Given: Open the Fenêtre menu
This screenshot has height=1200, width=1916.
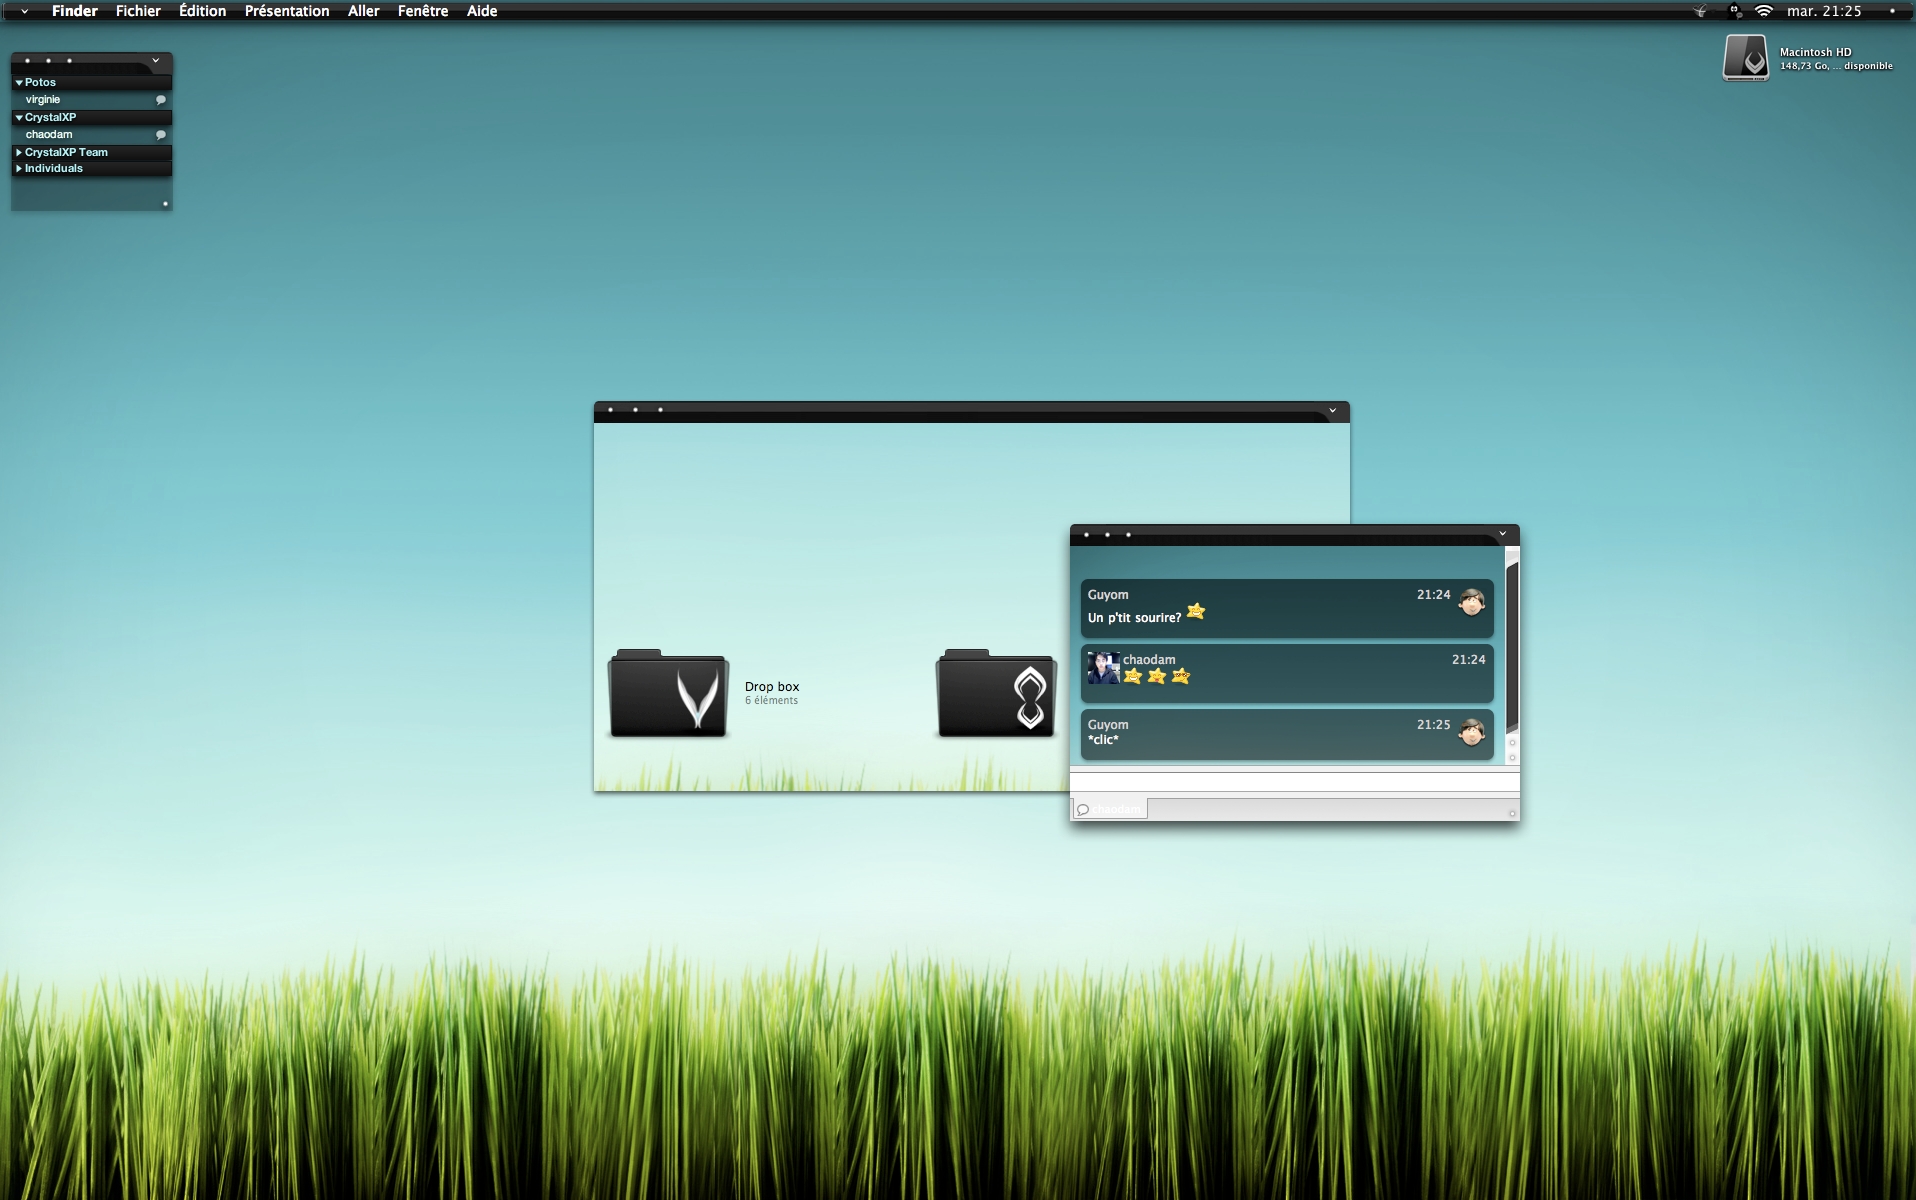Looking at the screenshot, I should coord(423,11).
